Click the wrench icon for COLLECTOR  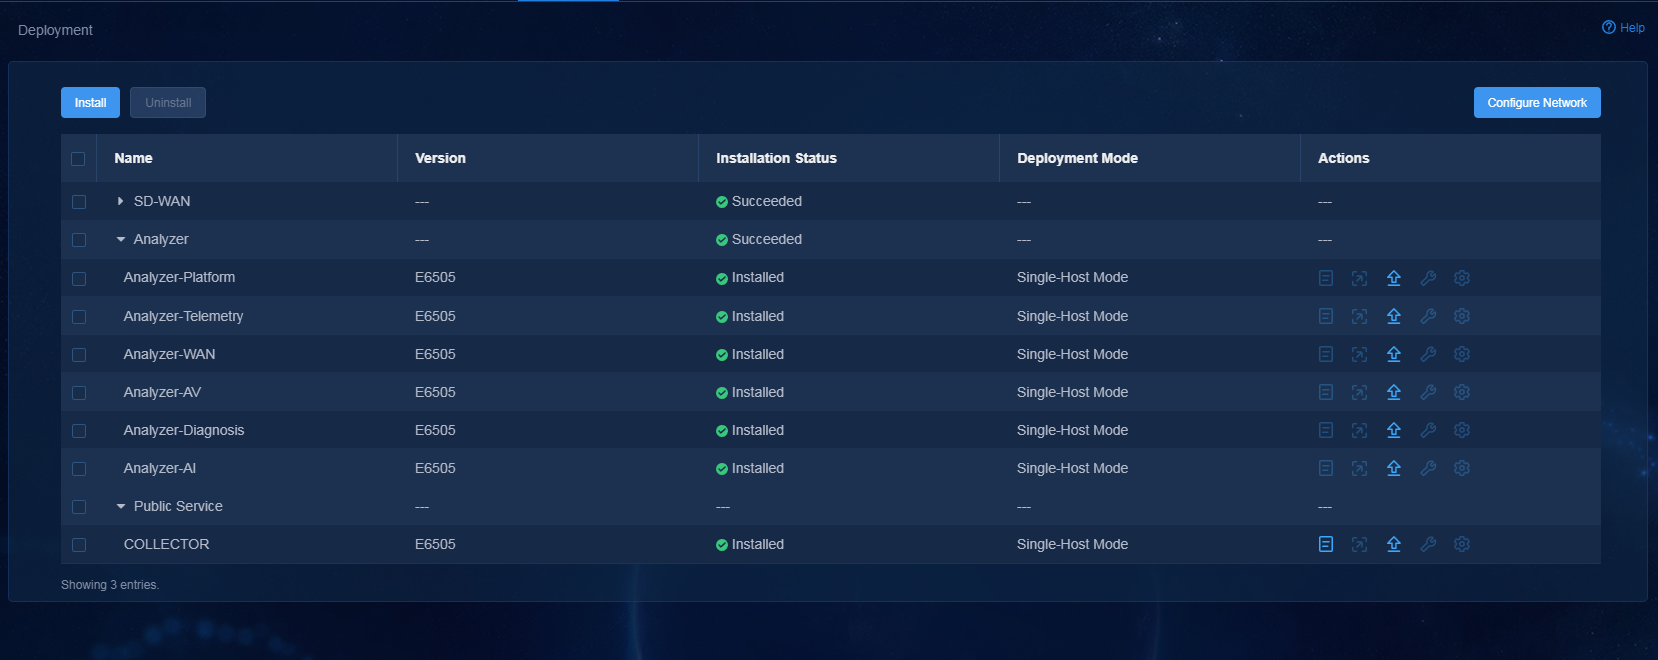coord(1428,544)
